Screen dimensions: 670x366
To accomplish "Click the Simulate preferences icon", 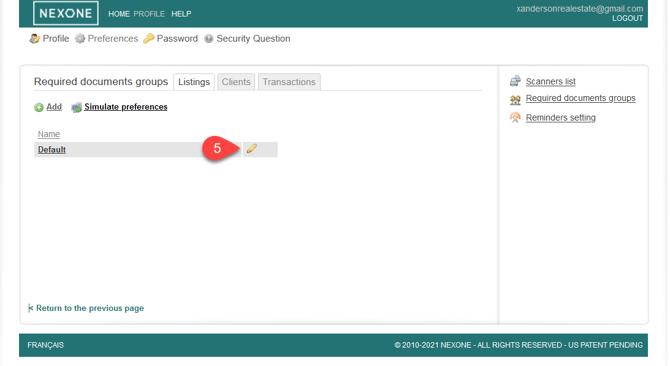I will coord(76,107).
